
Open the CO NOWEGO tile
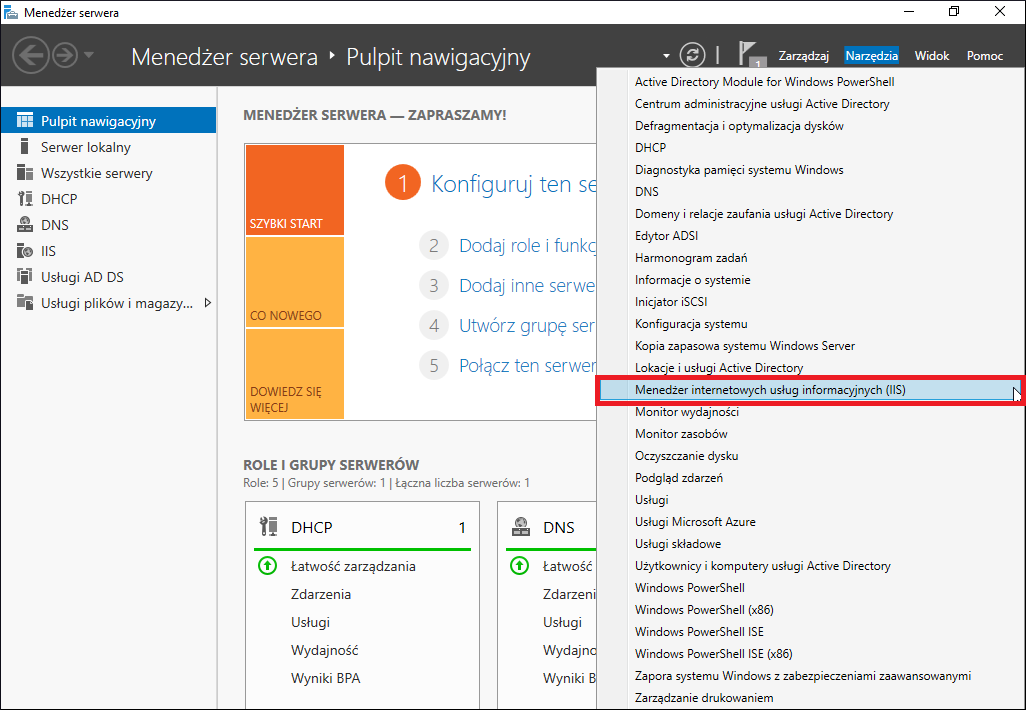click(295, 282)
